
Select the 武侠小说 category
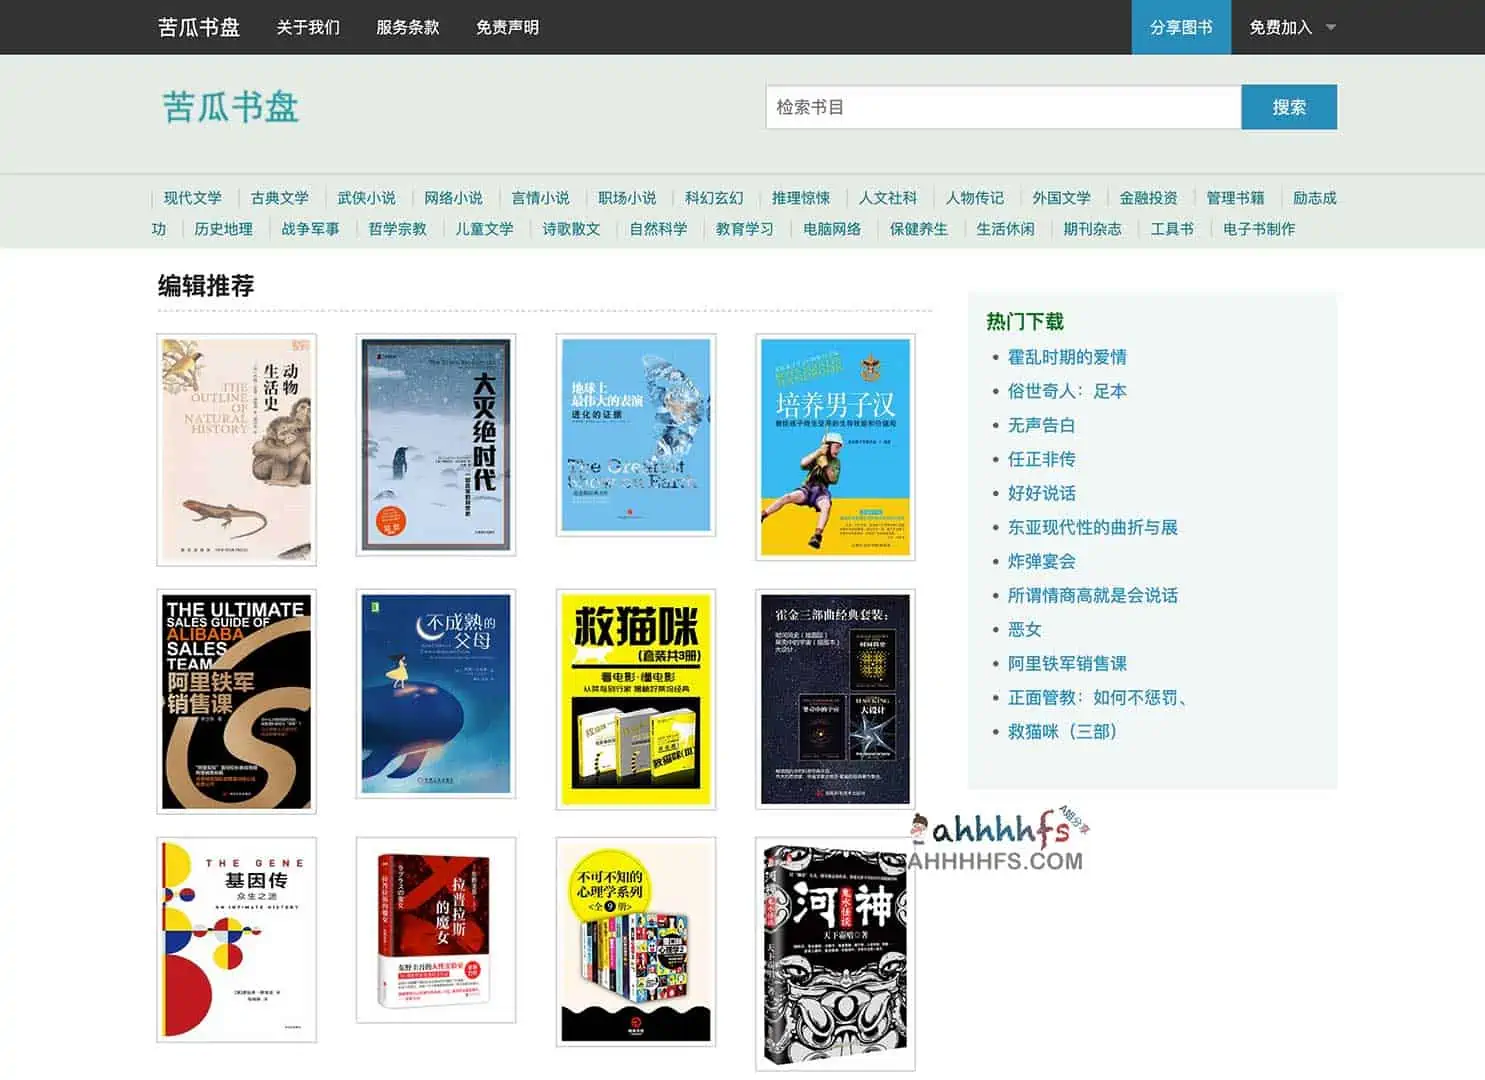(367, 198)
